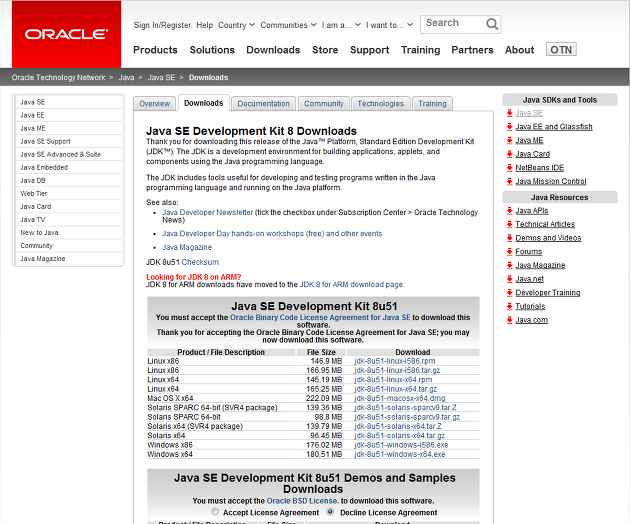Select Accept License Agreement radio button
Viewport: 630px width, 524px height.
click(x=215, y=512)
